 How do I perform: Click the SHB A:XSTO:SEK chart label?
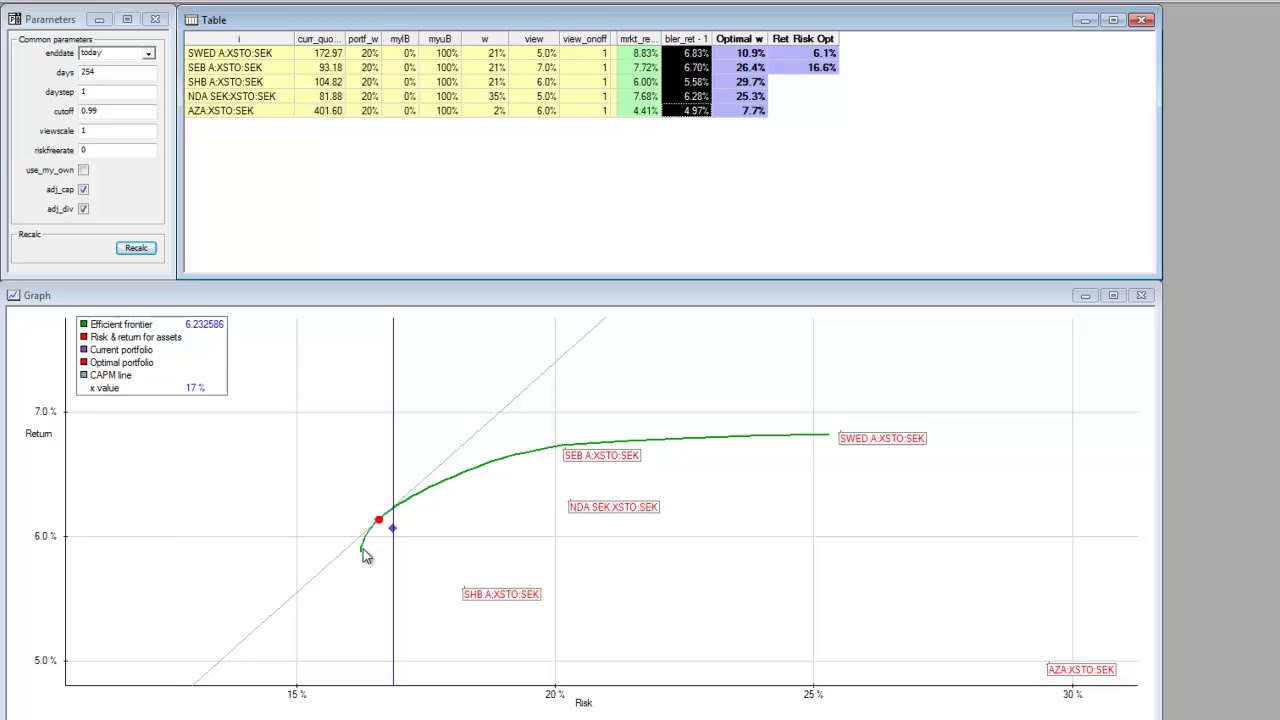point(501,594)
